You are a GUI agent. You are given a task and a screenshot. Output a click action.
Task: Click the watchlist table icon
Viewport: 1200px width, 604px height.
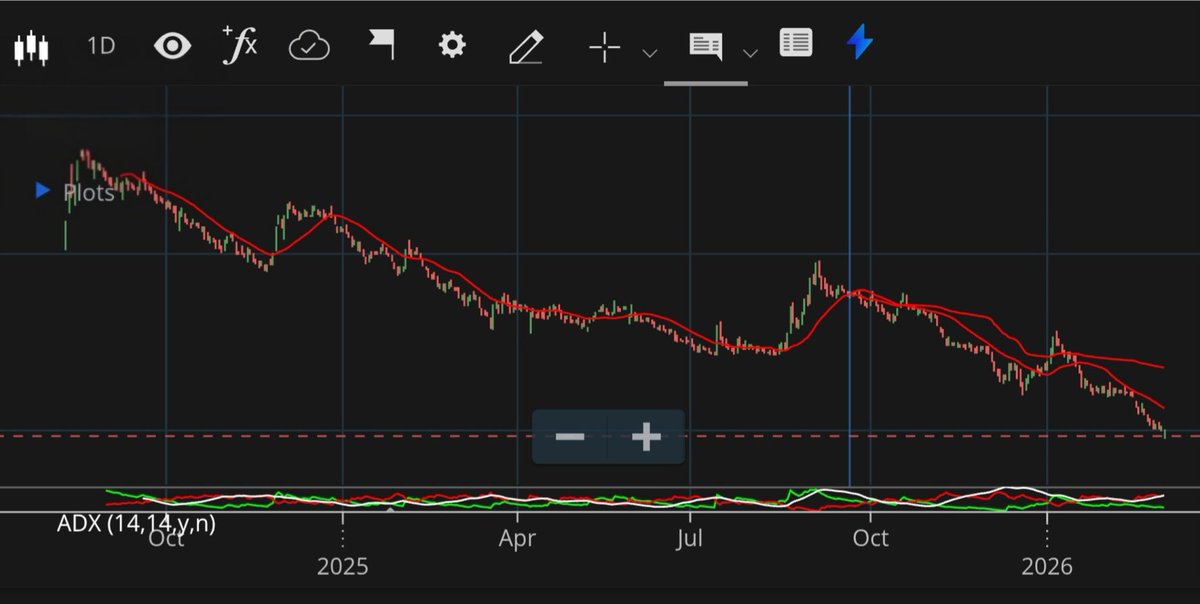point(796,43)
